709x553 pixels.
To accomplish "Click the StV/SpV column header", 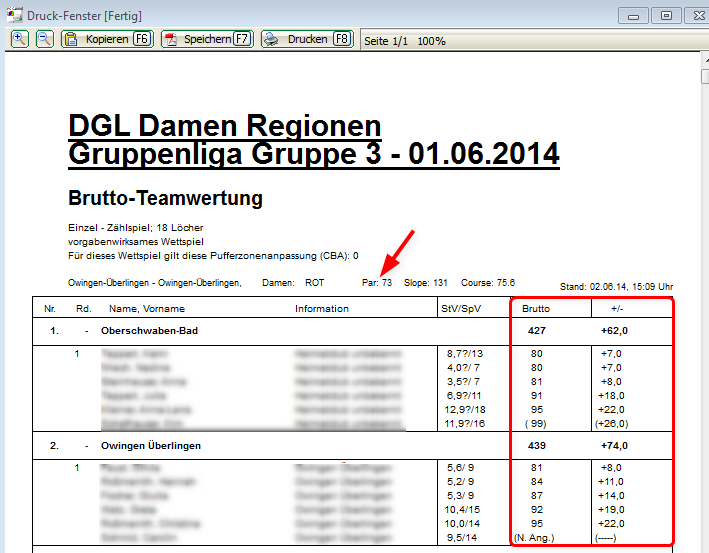I will [x=461, y=308].
